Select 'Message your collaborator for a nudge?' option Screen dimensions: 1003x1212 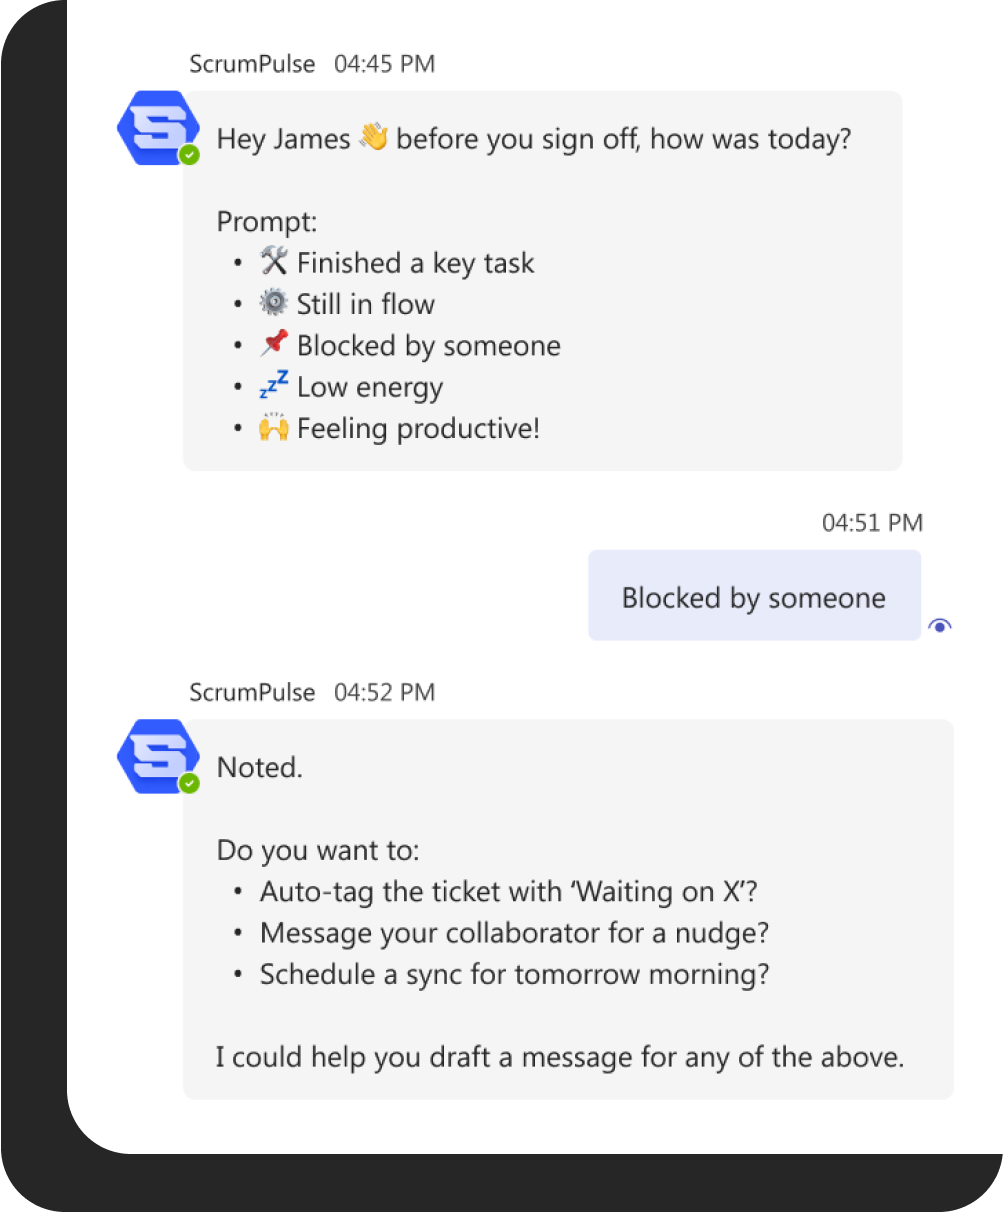point(514,933)
